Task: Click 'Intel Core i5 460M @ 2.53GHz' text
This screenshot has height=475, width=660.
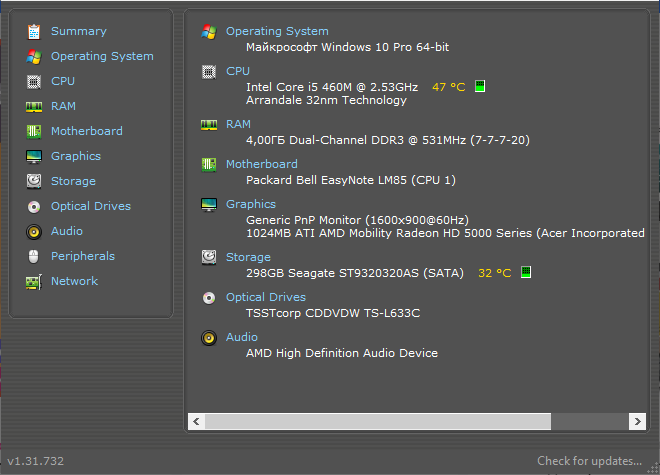Action: point(332,87)
